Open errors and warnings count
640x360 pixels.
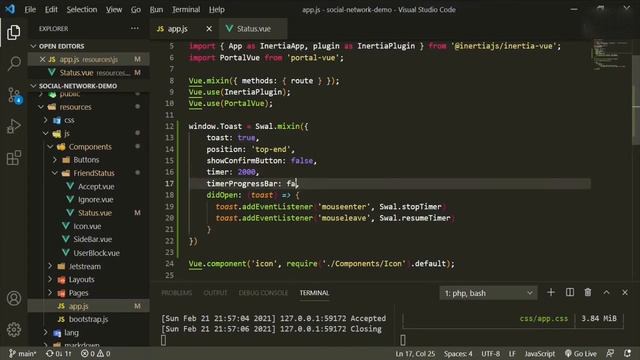click(96, 353)
